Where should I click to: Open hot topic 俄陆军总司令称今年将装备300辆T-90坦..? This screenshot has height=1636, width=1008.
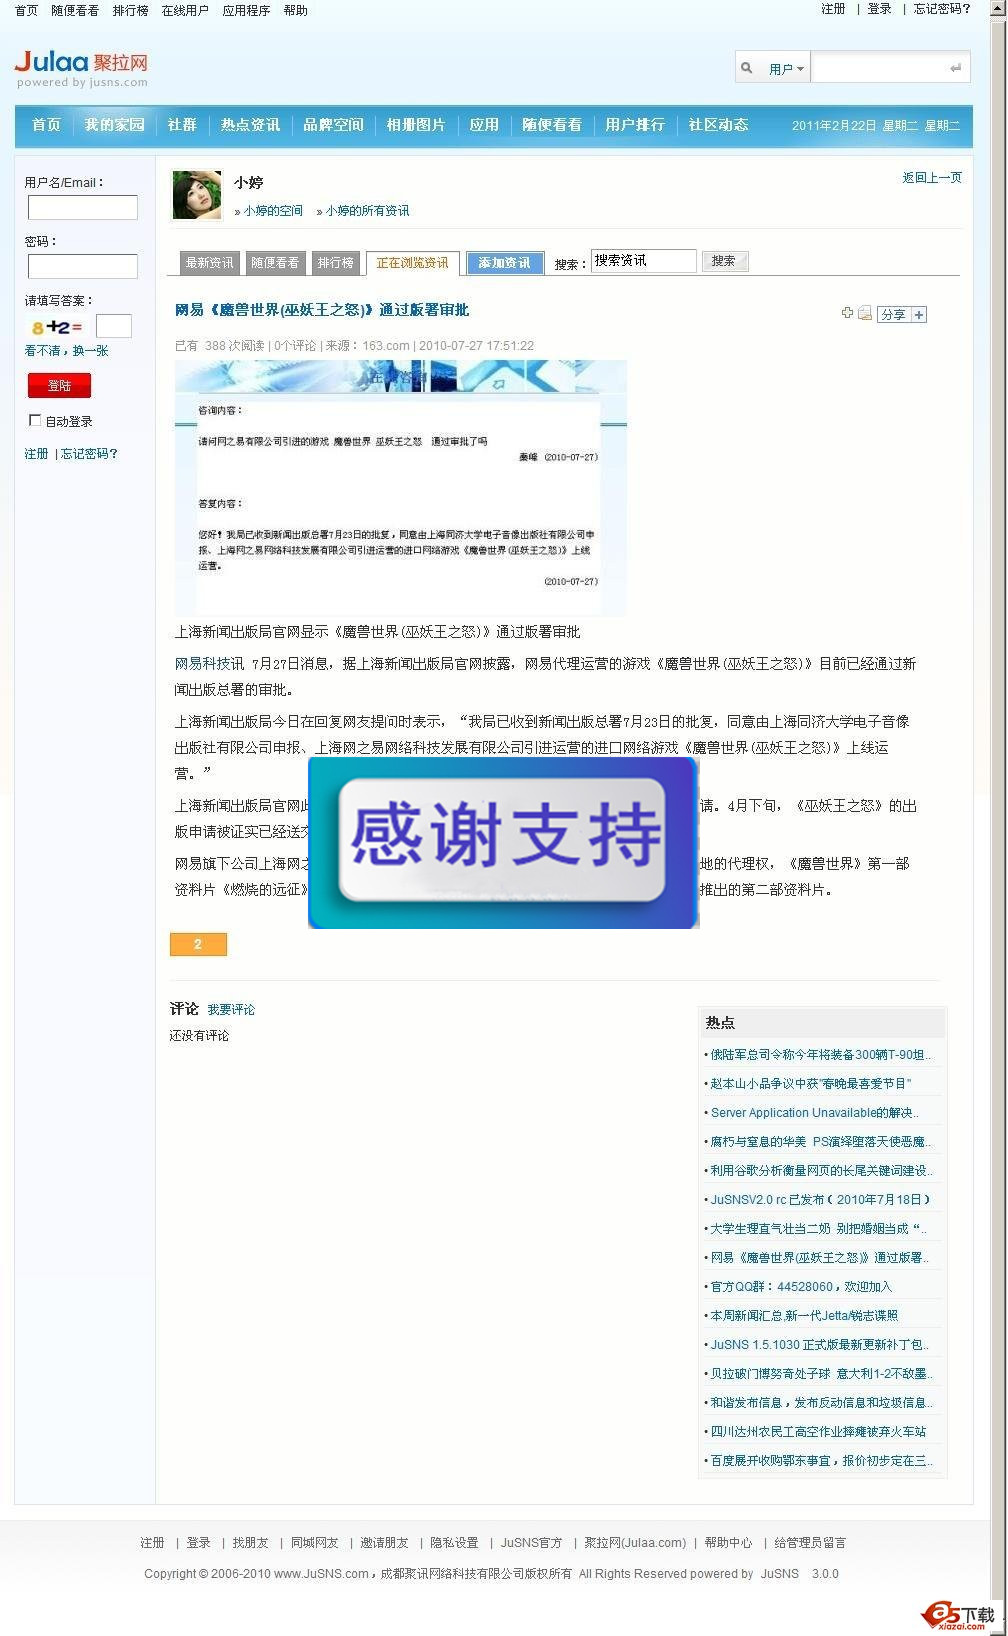pos(820,1055)
